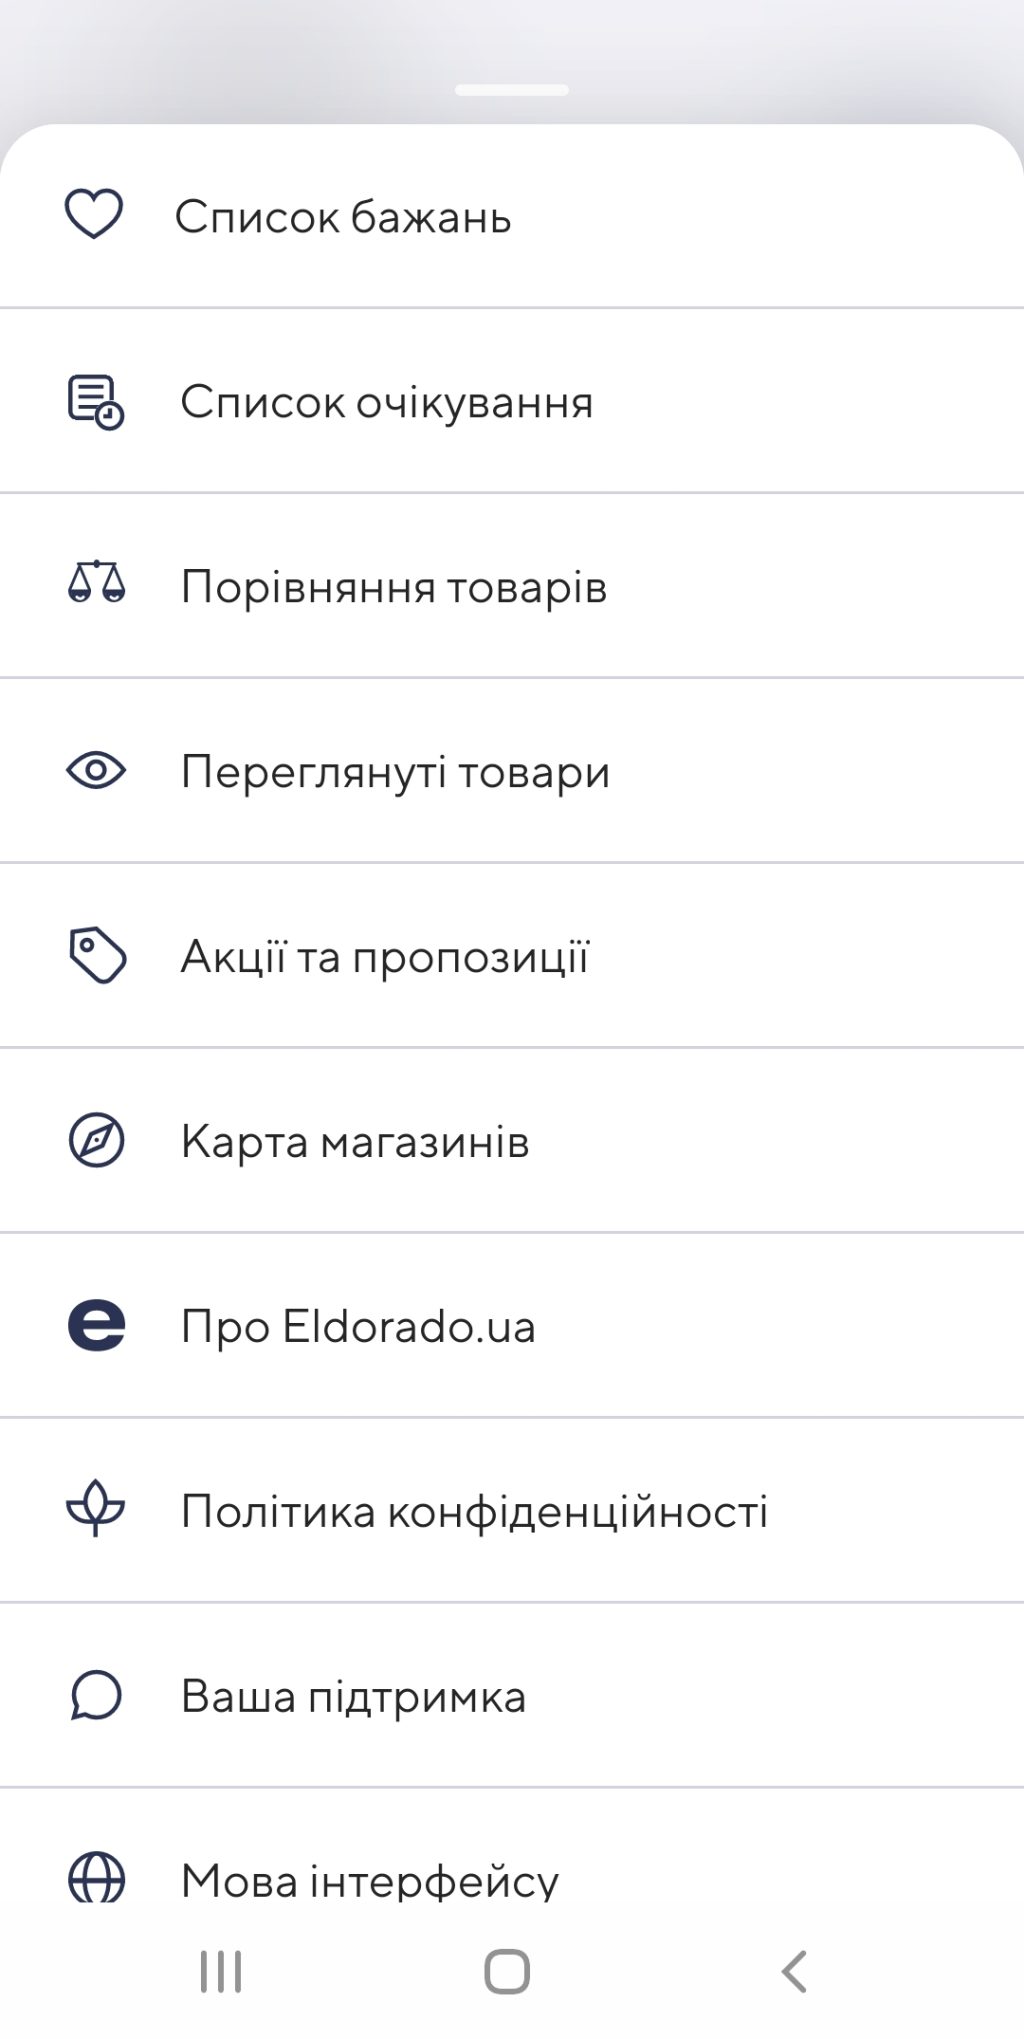Screen dimensions: 1024x2039
Task: Tap the price tag promotions icon
Action: [96, 956]
